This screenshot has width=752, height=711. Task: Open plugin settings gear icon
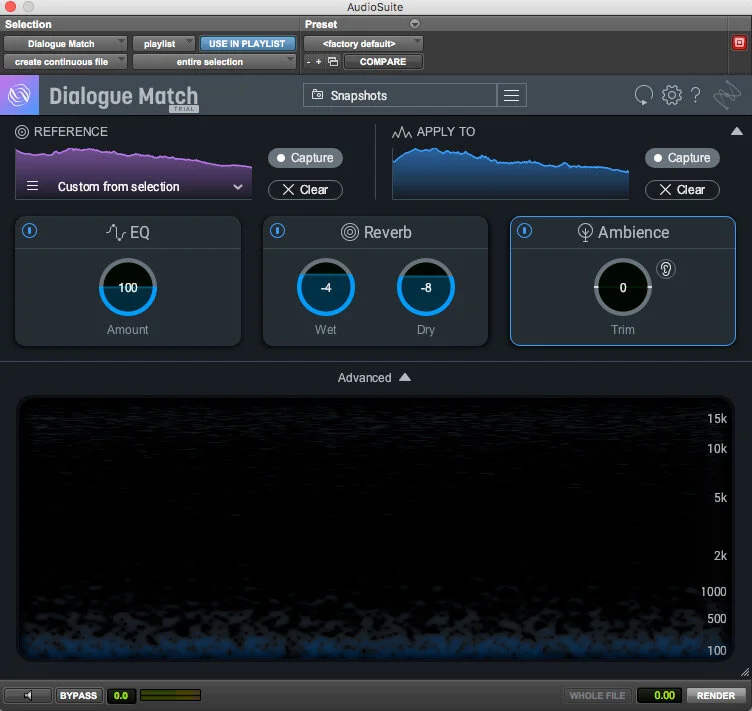click(x=671, y=95)
